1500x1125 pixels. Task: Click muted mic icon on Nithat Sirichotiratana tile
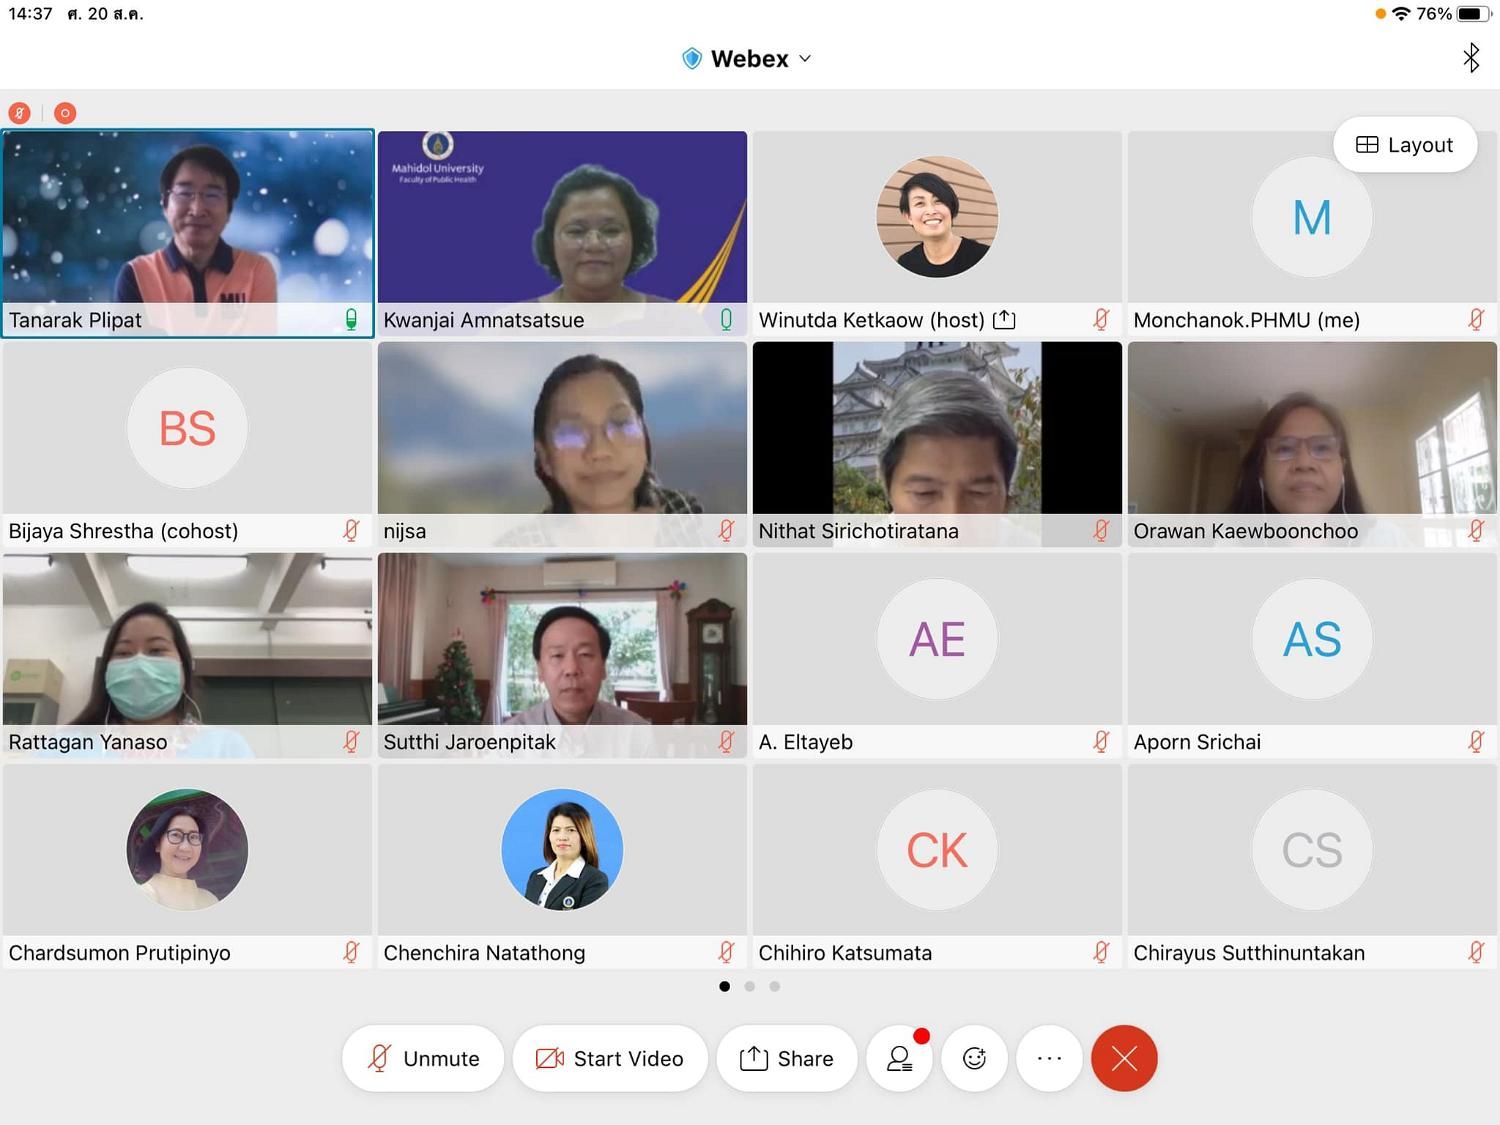click(x=1101, y=531)
